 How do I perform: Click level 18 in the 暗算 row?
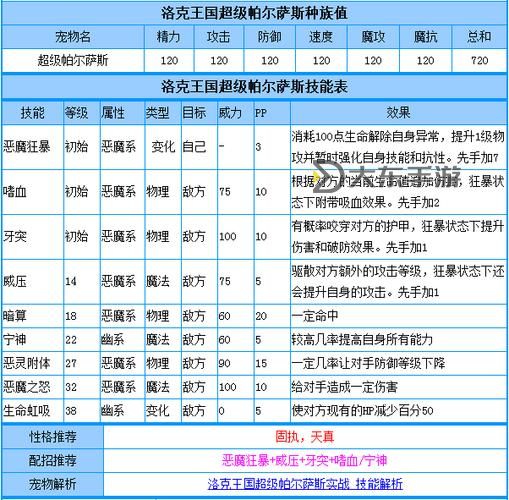pos(71,316)
